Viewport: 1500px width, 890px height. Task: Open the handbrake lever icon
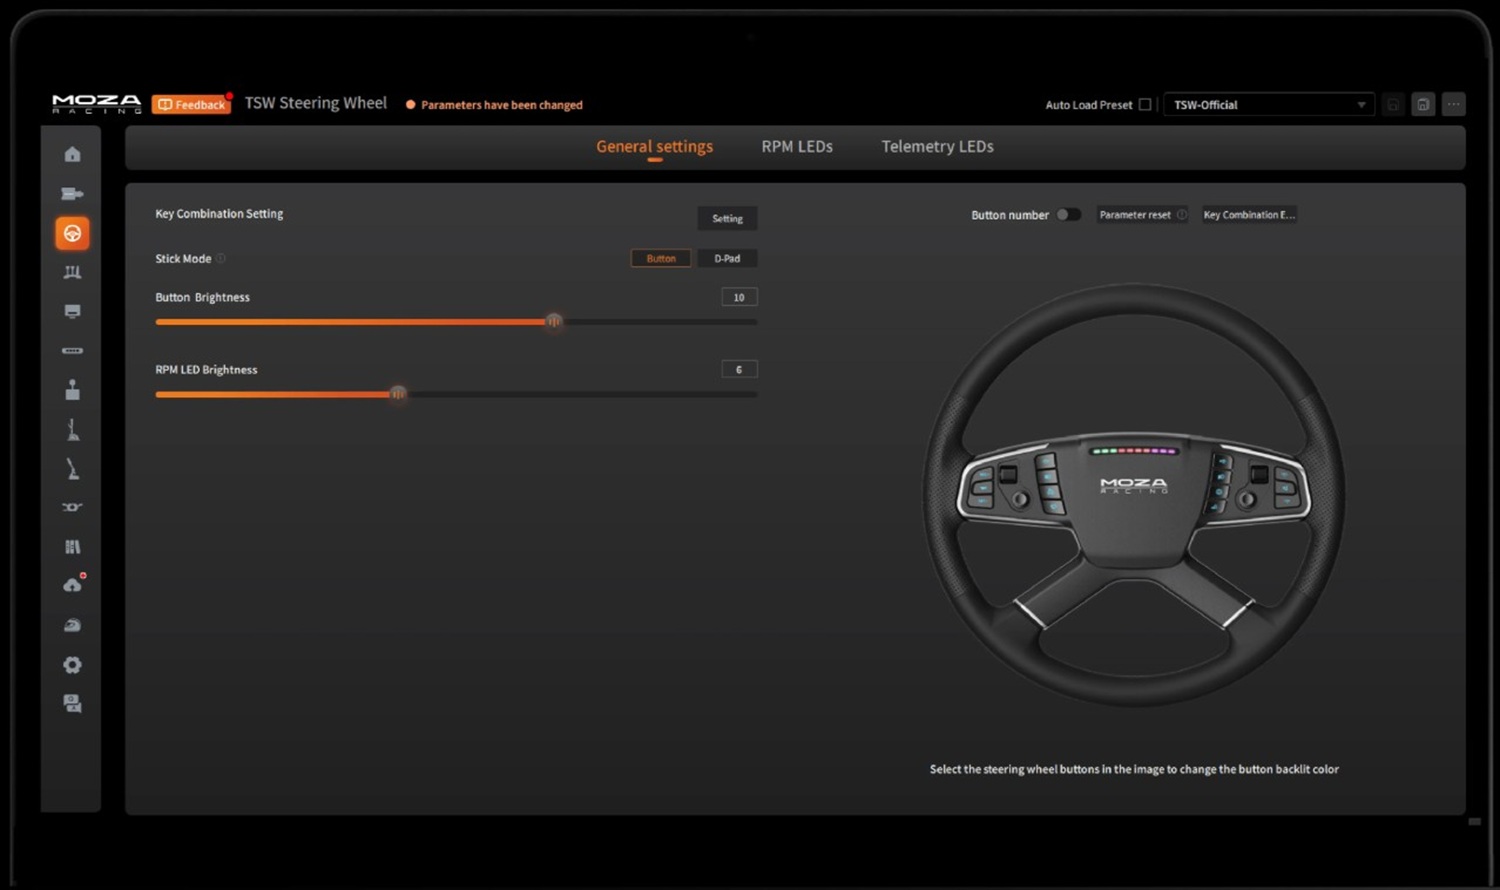pos(72,469)
